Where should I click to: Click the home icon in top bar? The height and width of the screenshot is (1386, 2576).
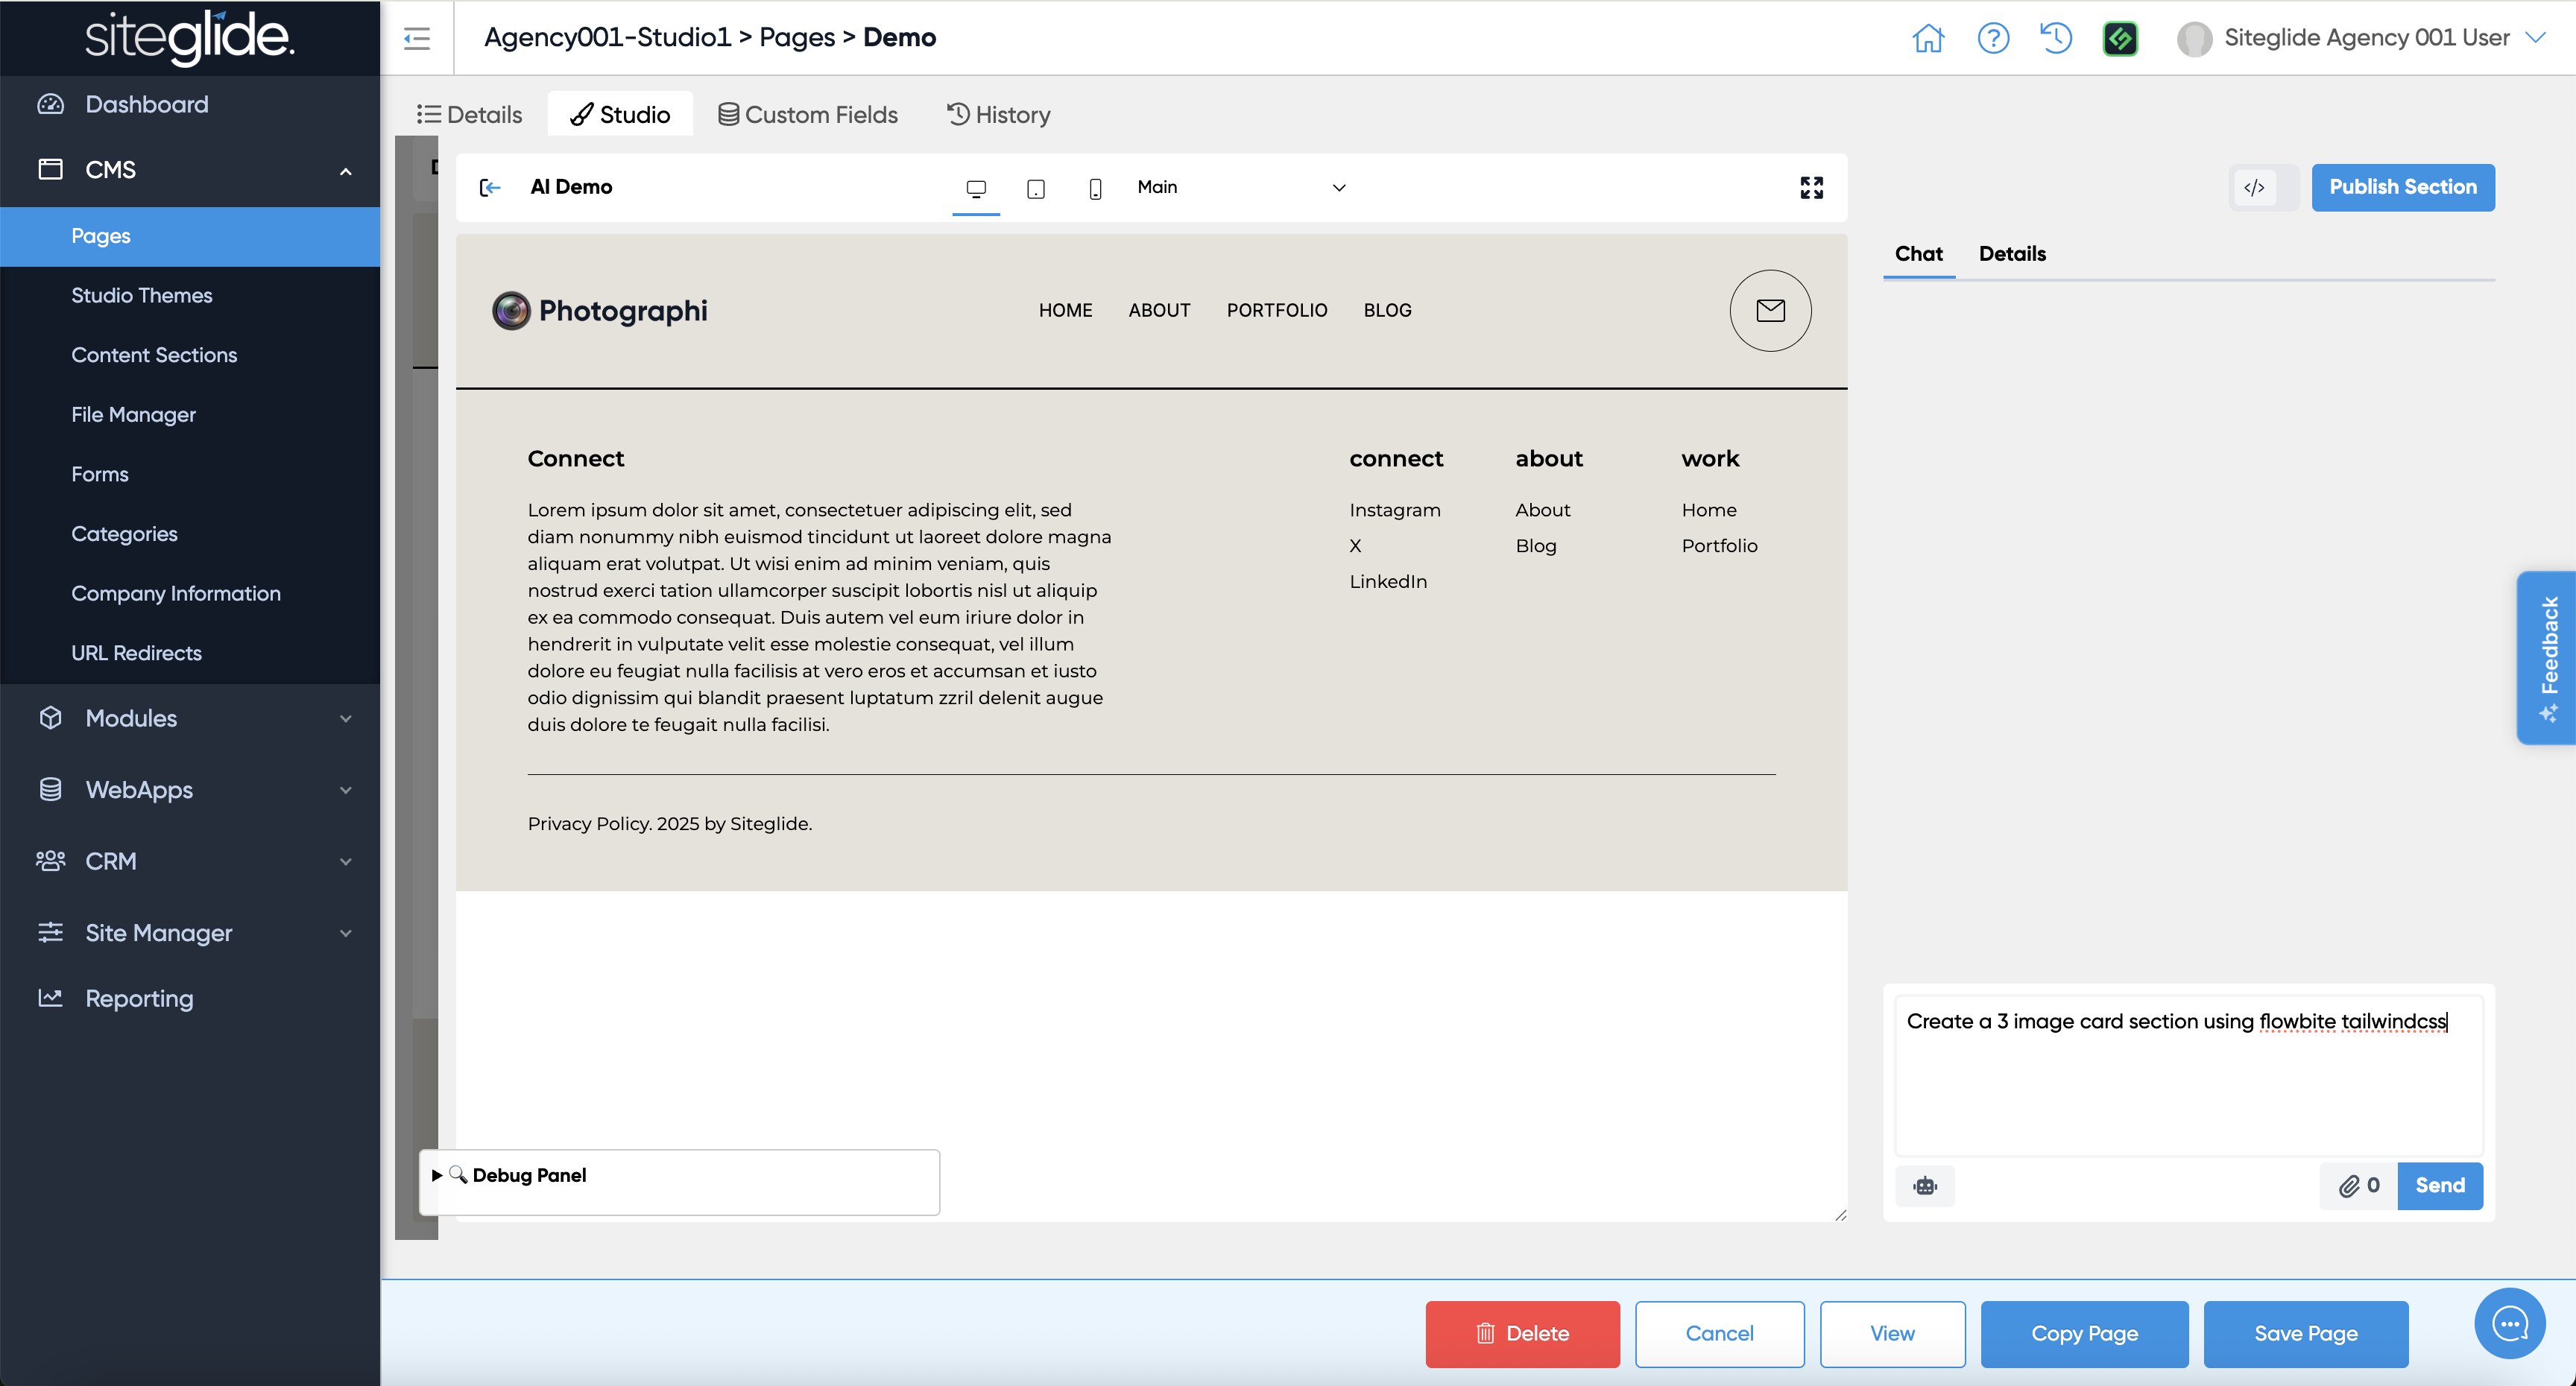point(1927,38)
